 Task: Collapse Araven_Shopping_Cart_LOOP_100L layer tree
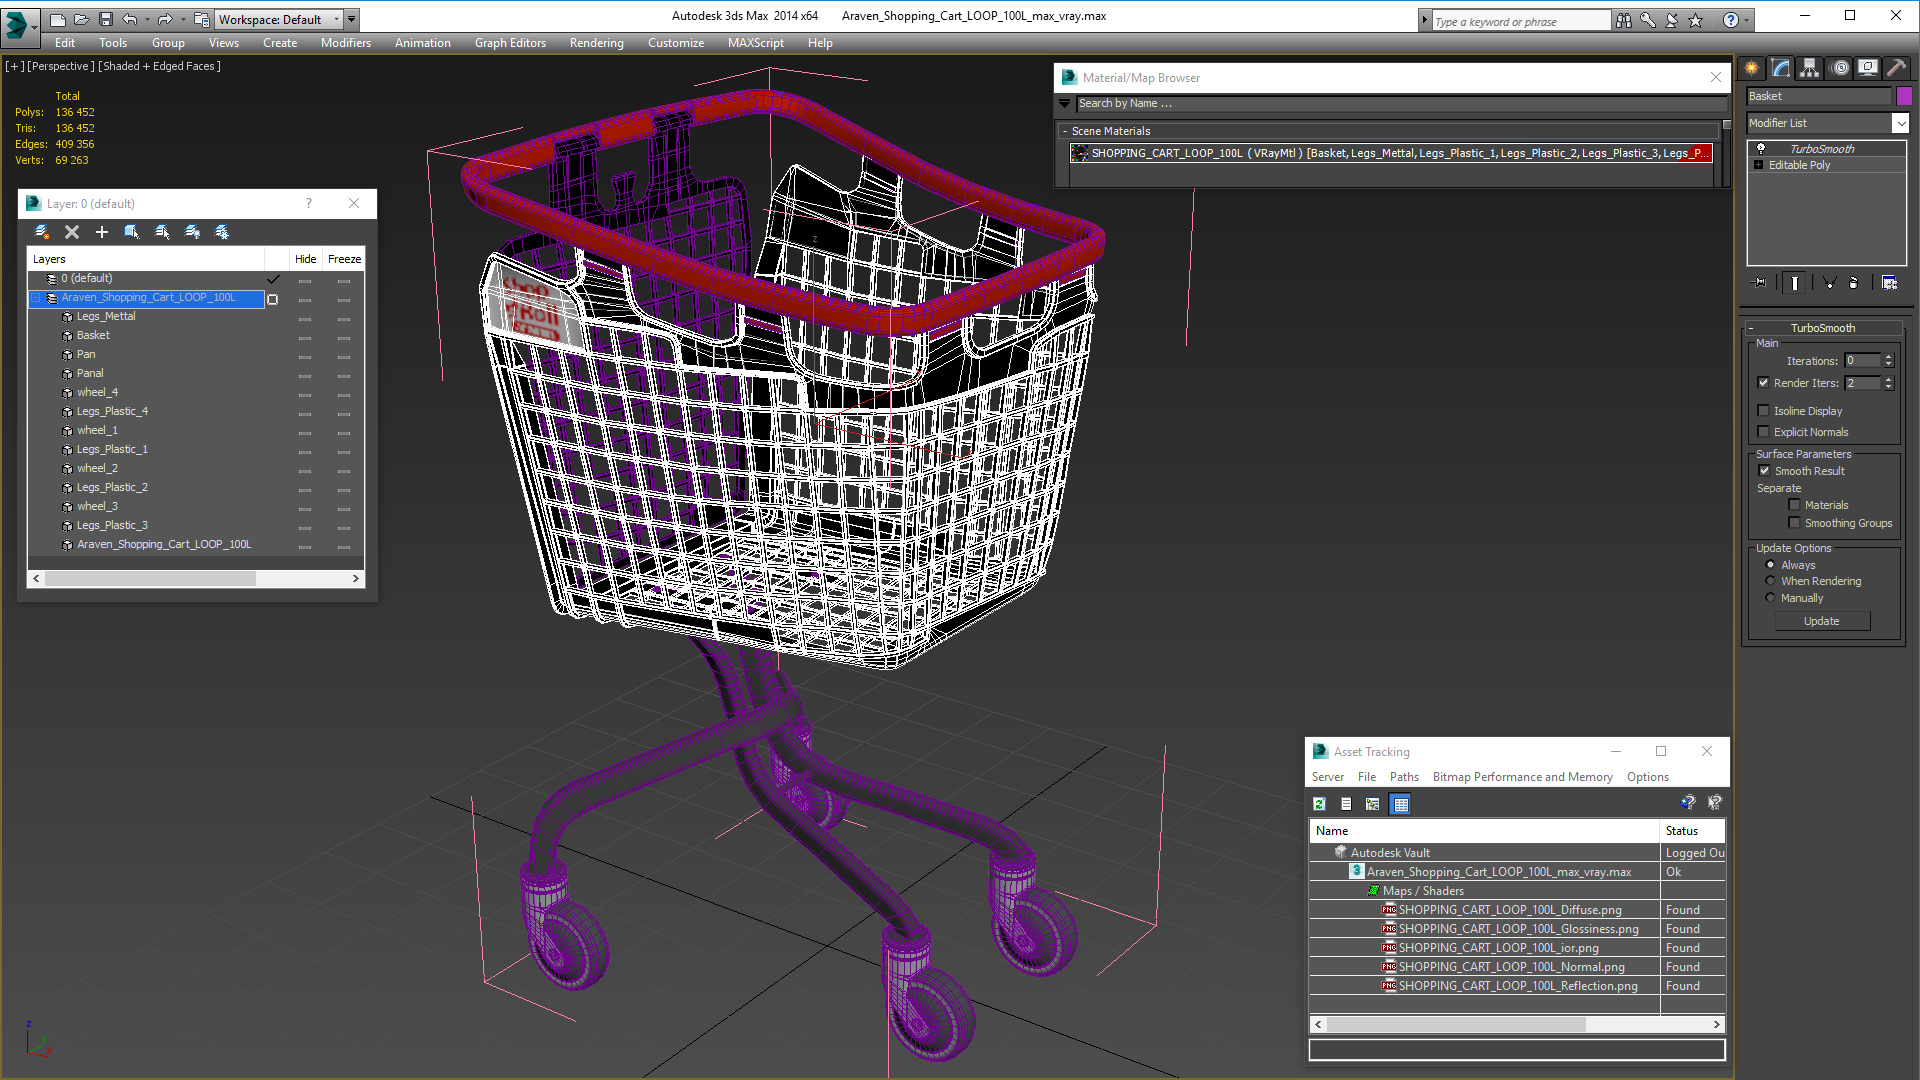[x=36, y=298]
